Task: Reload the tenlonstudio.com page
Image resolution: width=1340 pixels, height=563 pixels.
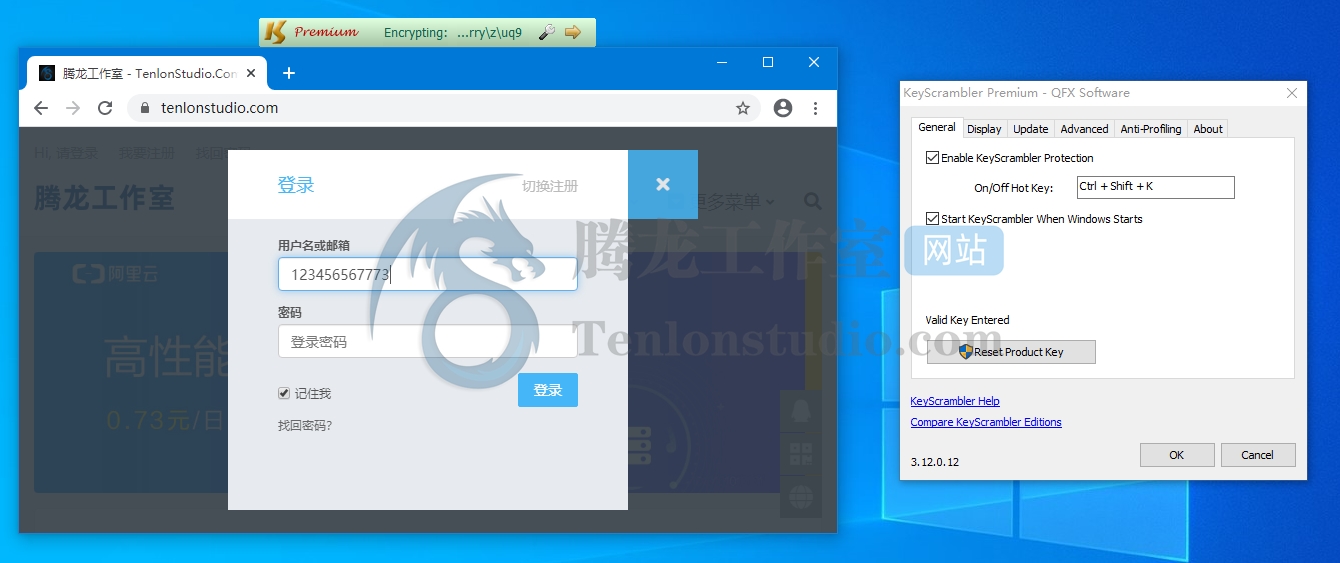Action: (x=105, y=108)
